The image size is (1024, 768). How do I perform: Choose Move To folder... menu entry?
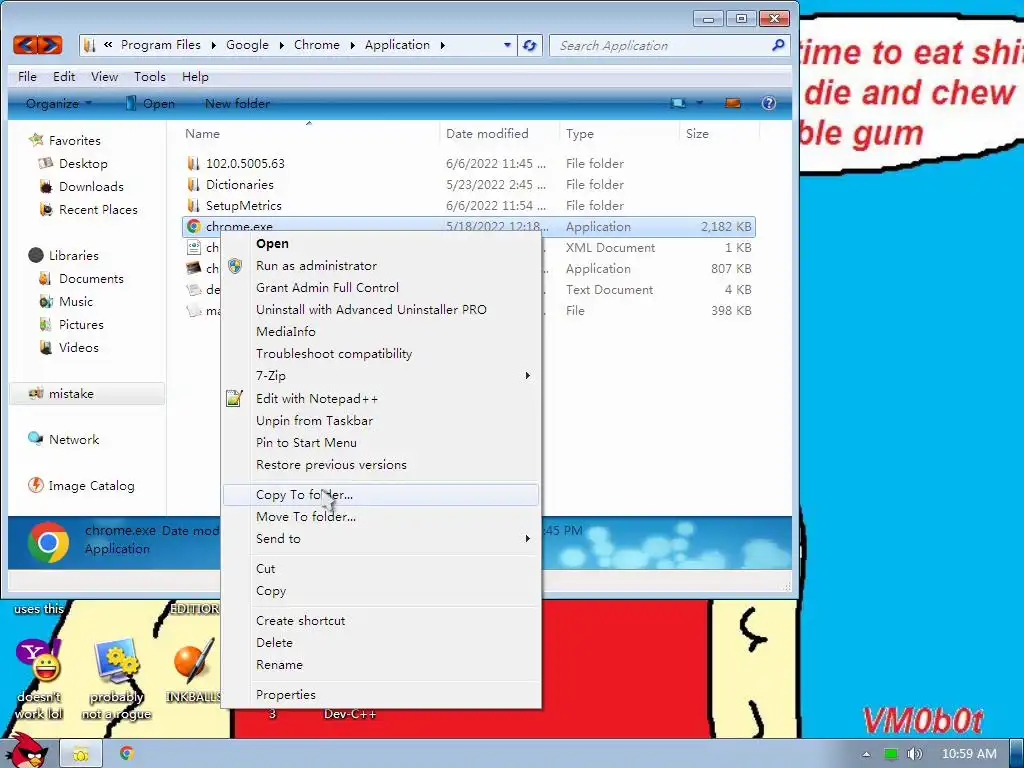(x=381, y=517)
